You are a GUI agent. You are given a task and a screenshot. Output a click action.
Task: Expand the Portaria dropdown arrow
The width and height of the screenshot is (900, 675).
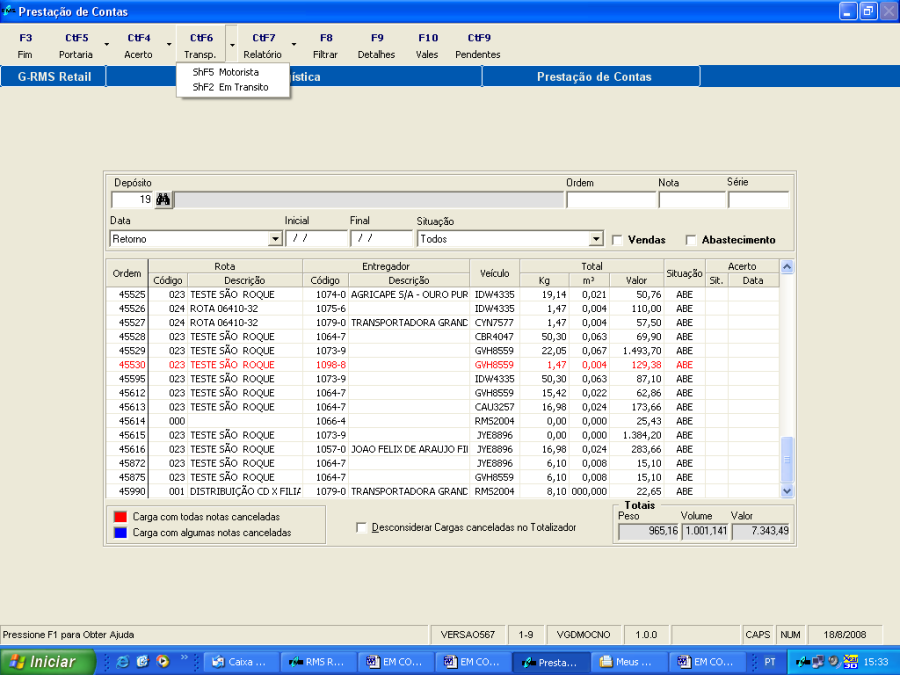tap(107, 45)
